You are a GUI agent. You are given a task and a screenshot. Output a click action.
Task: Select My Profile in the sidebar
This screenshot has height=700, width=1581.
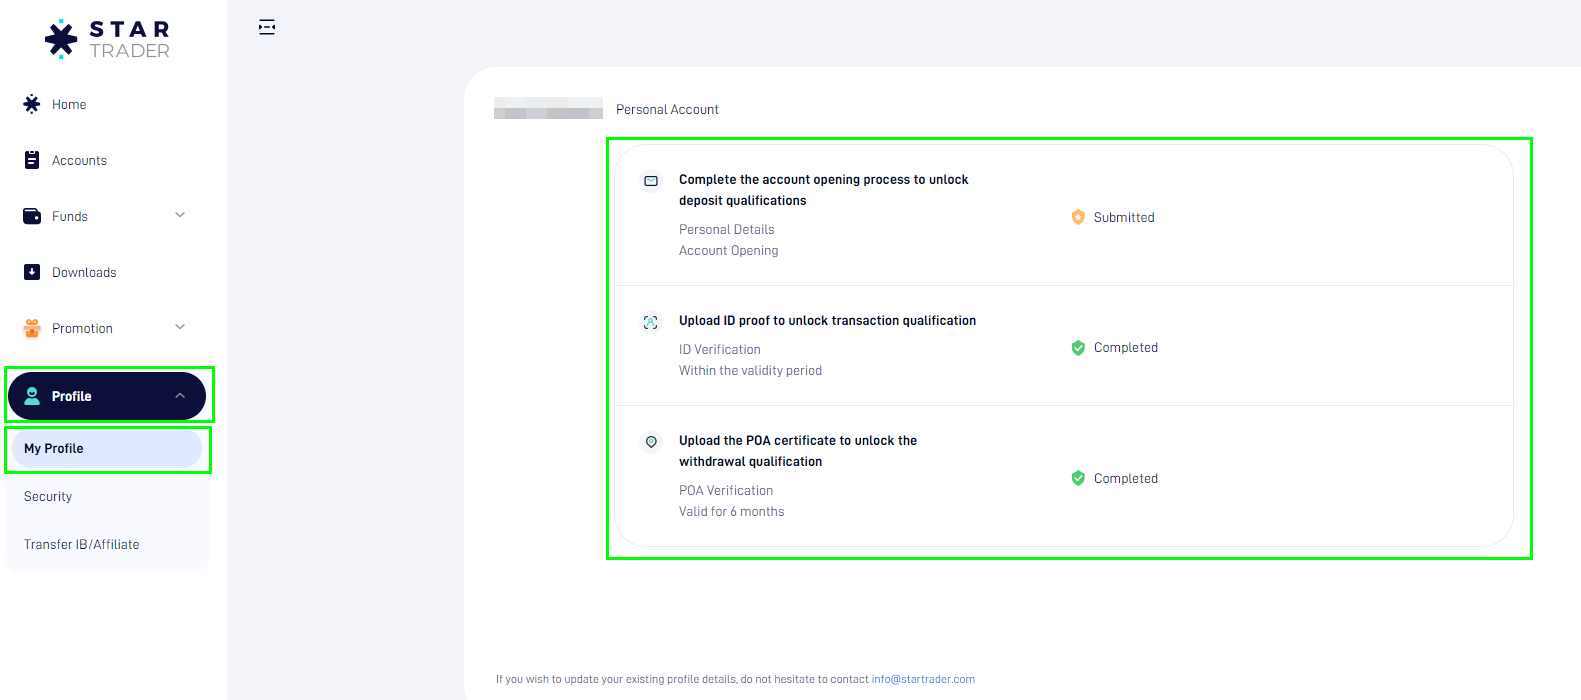(x=54, y=449)
